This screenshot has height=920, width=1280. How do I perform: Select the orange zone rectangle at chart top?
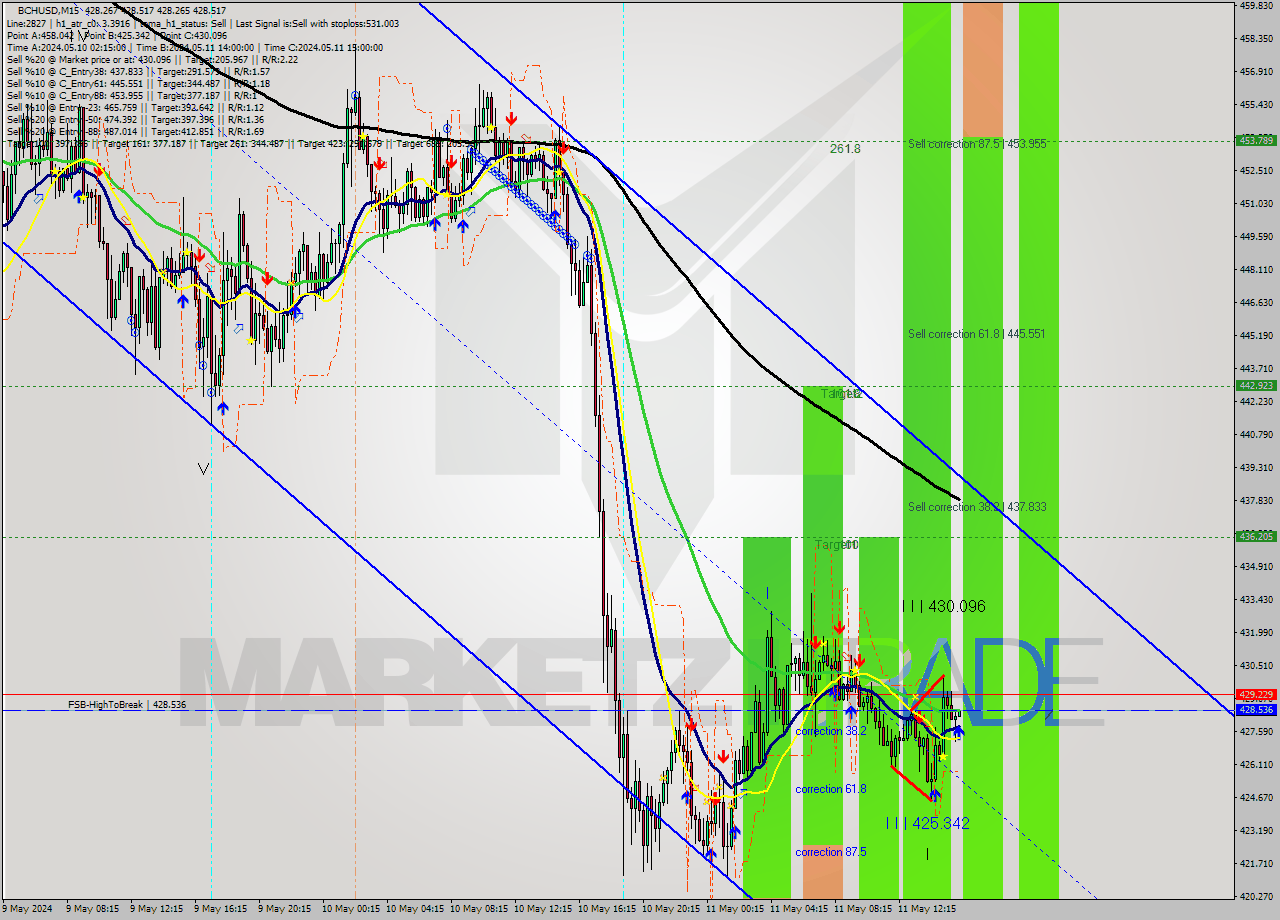point(982,69)
